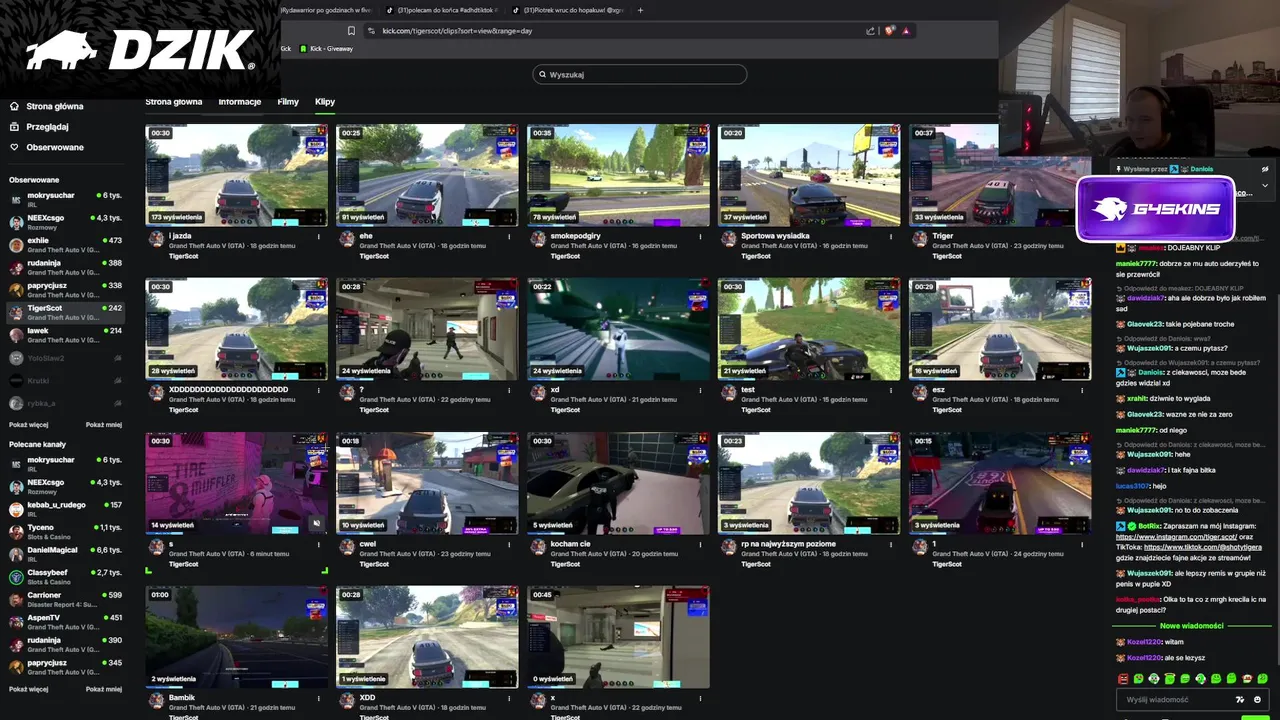Open the TikTok shotytigera link in chat

1203,547
